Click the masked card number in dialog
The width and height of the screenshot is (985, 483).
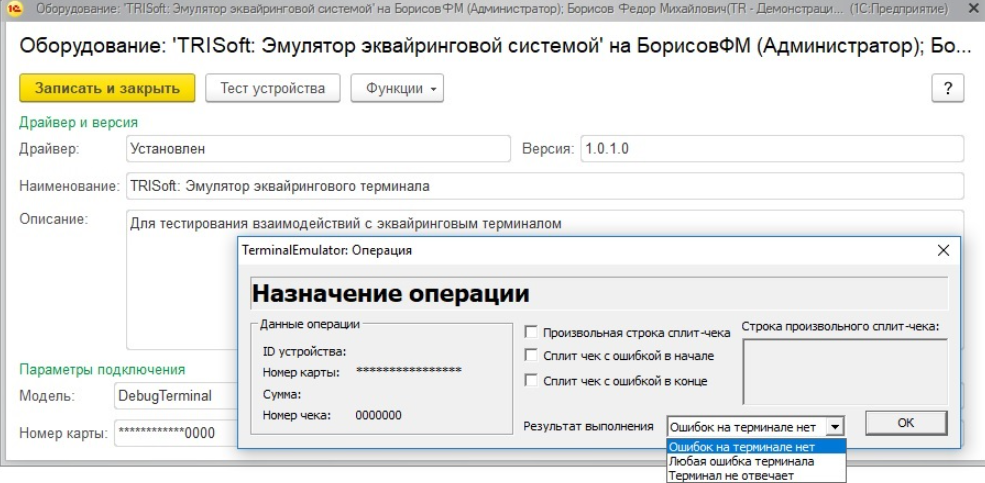point(409,371)
